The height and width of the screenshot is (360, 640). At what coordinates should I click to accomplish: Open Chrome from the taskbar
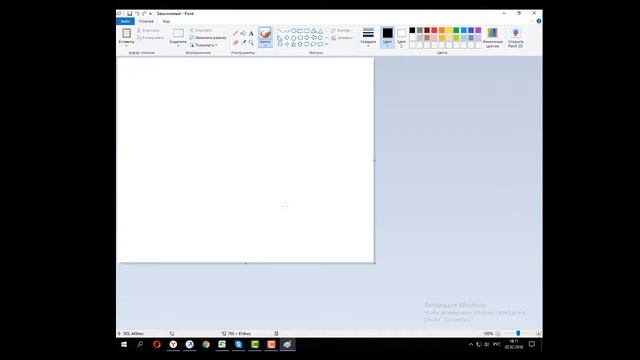coord(206,344)
